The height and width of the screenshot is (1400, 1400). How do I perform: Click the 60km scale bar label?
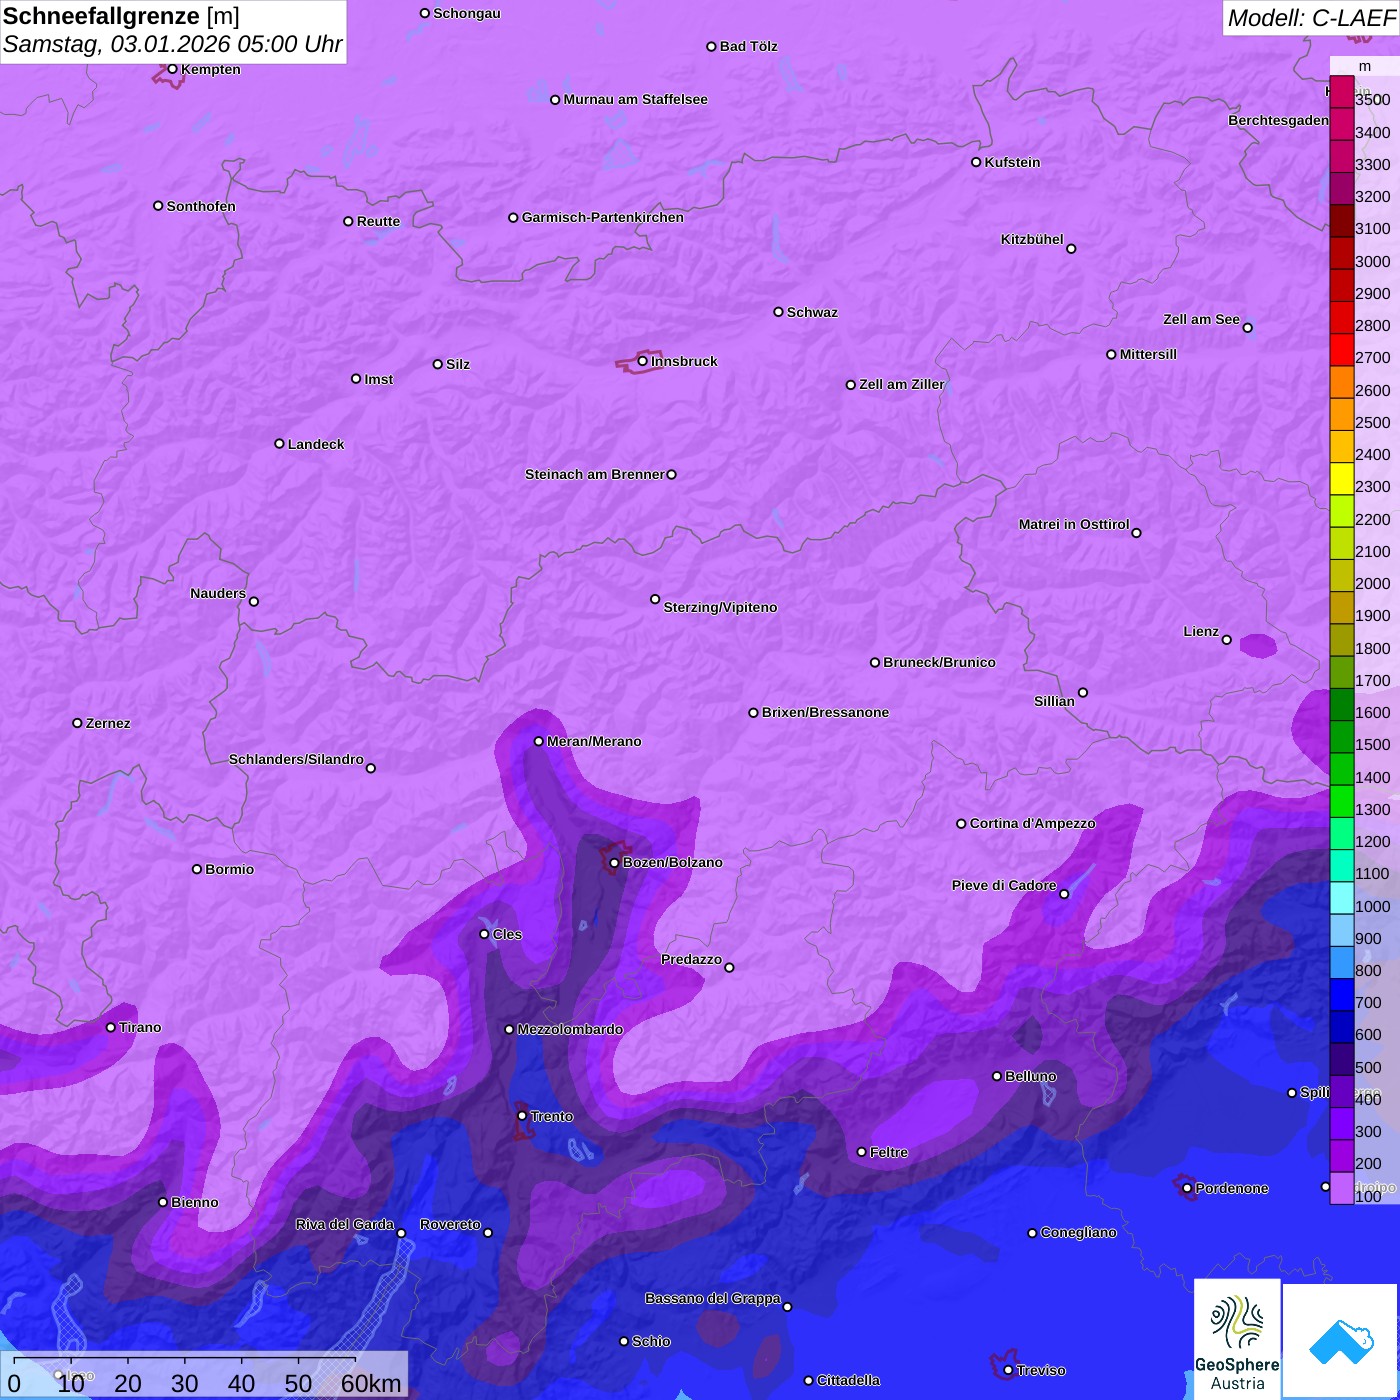tap(371, 1383)
